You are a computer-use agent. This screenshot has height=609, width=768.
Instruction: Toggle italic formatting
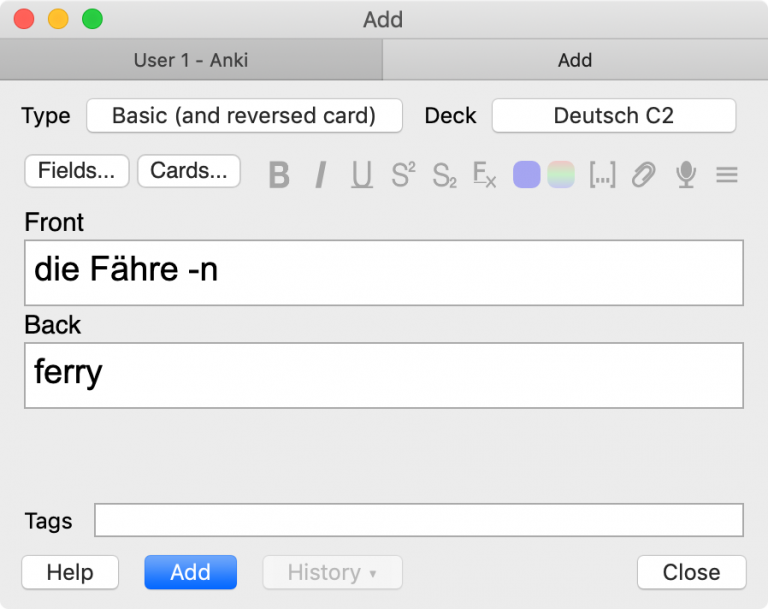(x=320, y=174)
